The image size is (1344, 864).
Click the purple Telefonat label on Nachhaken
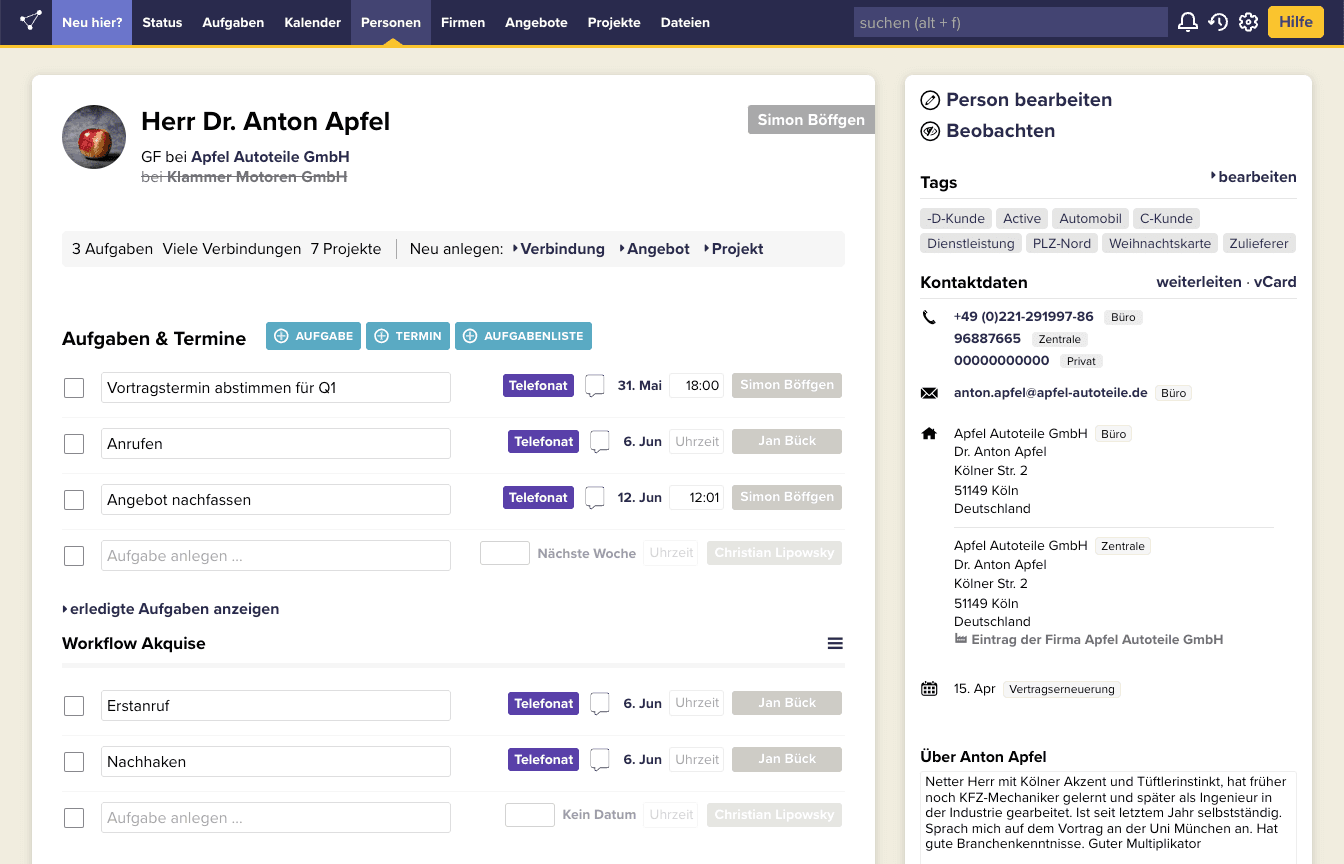543,760
